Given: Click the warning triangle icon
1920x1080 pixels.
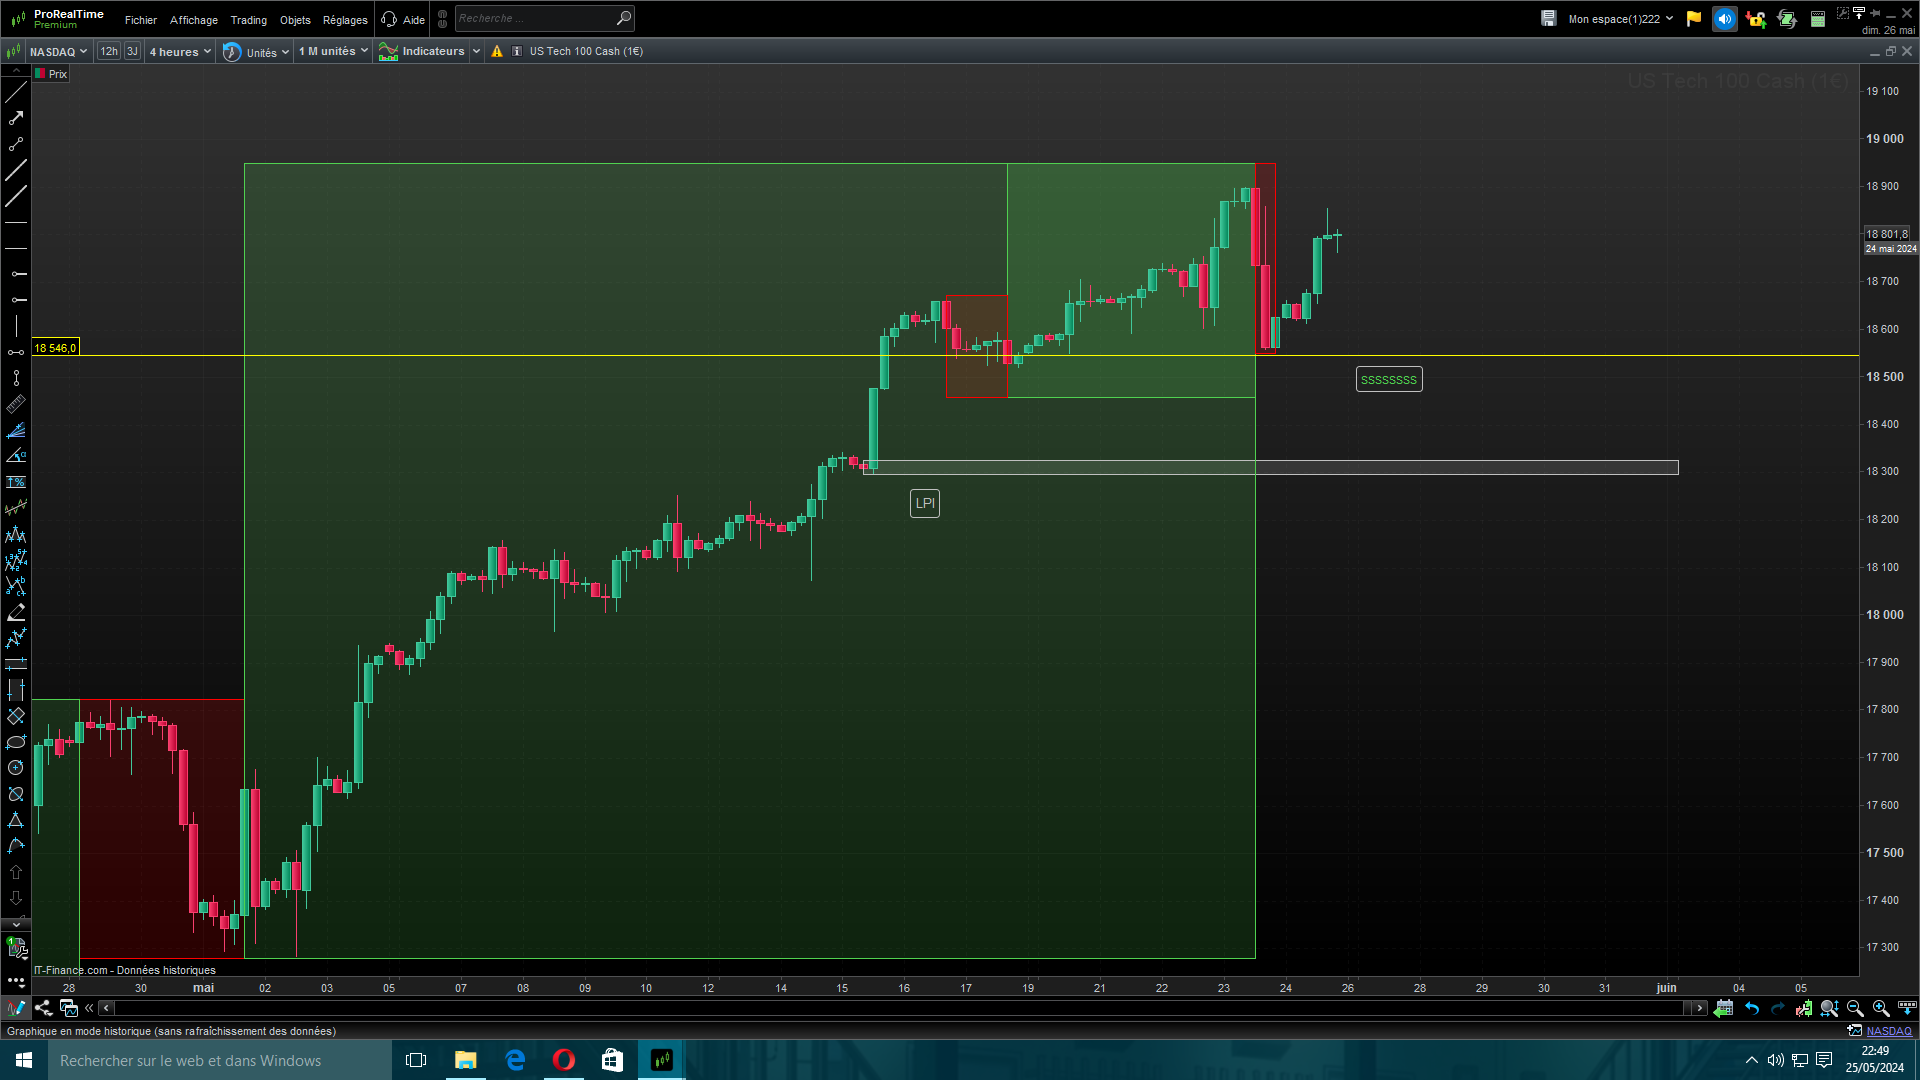Looking at the screenshot, I should pos(497,51).
